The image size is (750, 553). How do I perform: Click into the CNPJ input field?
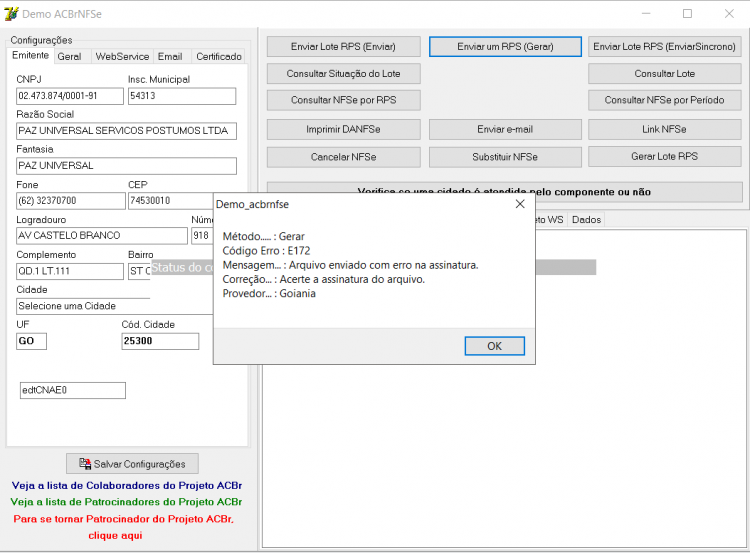coord(70,96)
